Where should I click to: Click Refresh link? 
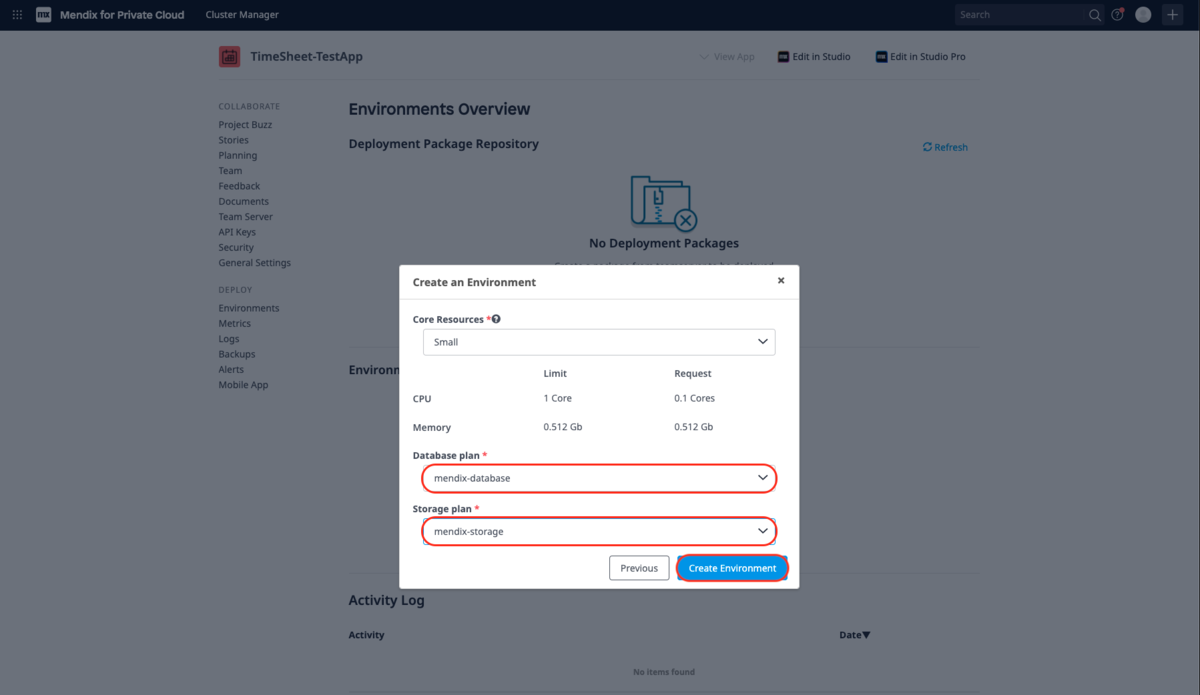pyautogui.click(x=945, y=147)
